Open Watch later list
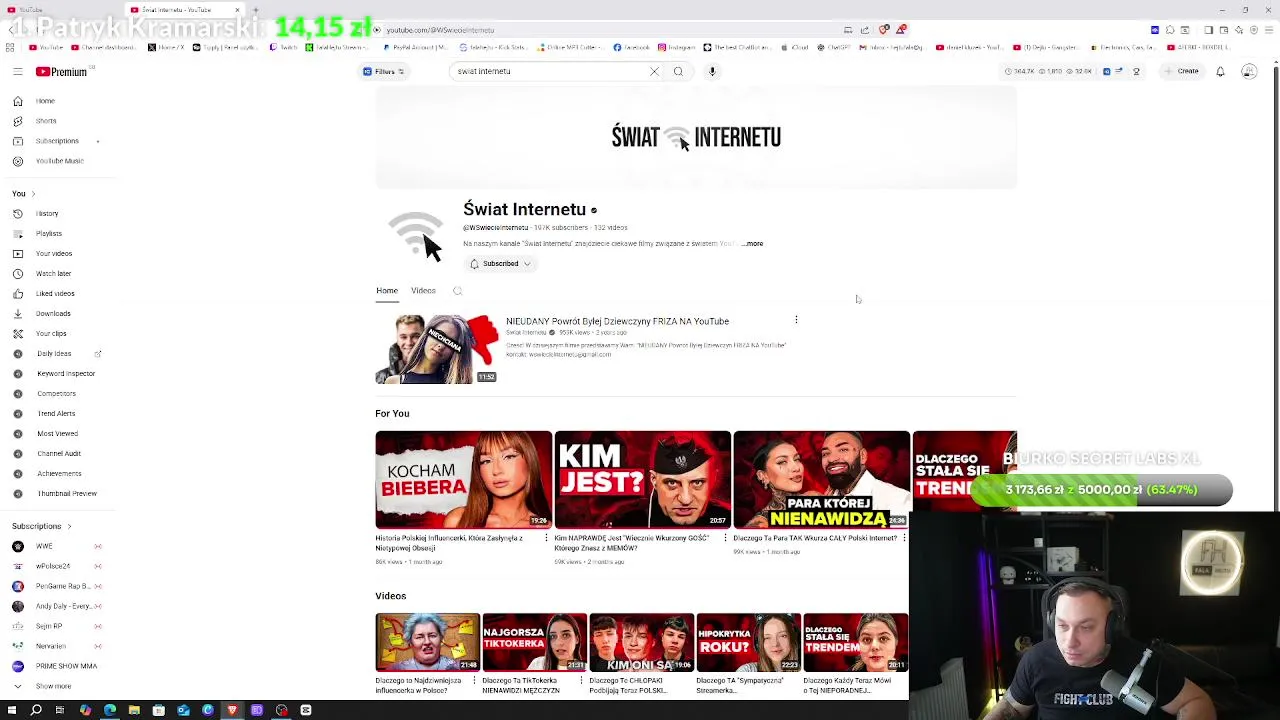1280x720 pixels. pos(53,273)
